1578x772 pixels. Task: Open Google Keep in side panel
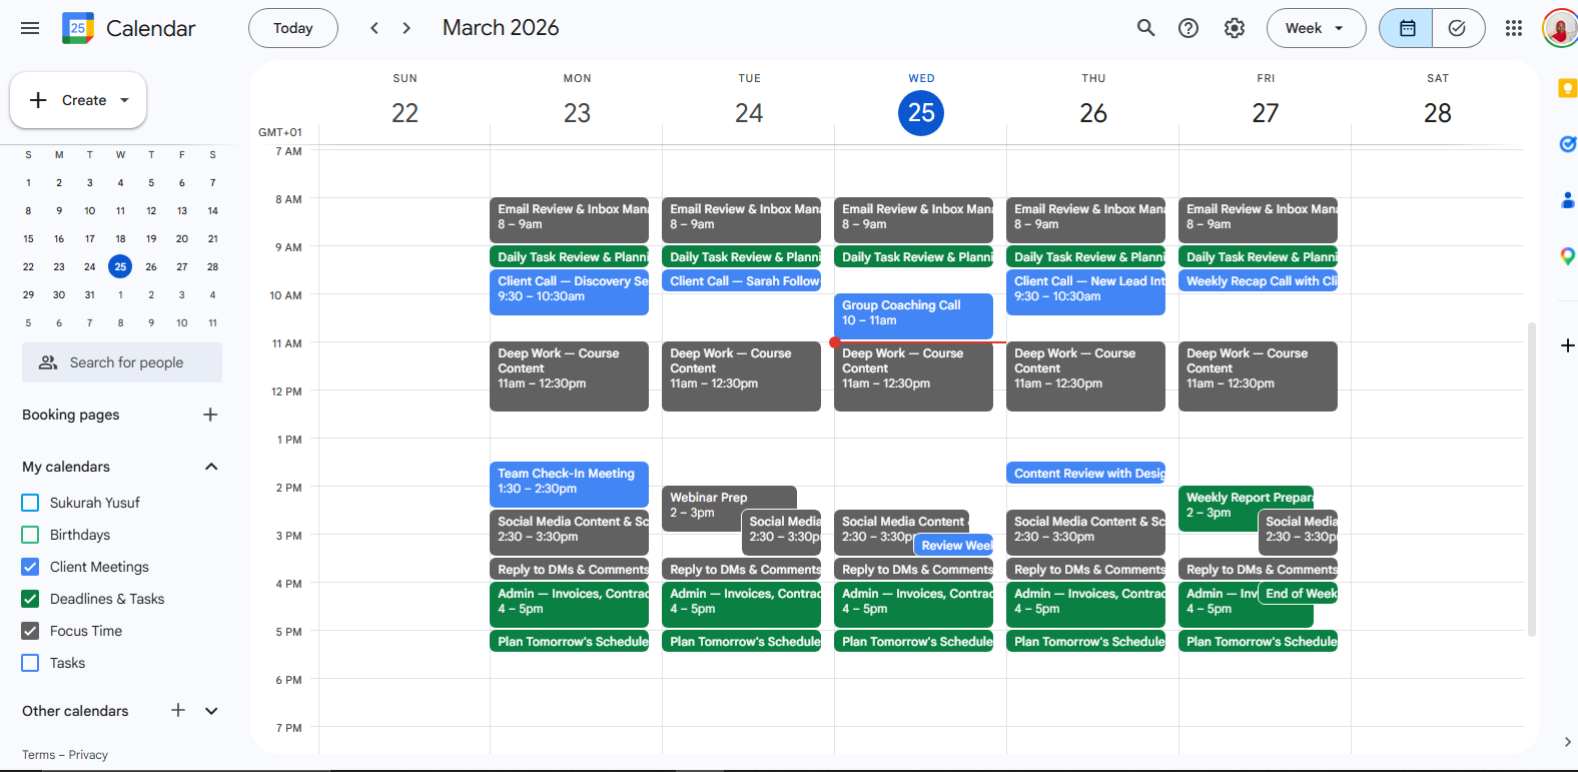pos(1567,88)
